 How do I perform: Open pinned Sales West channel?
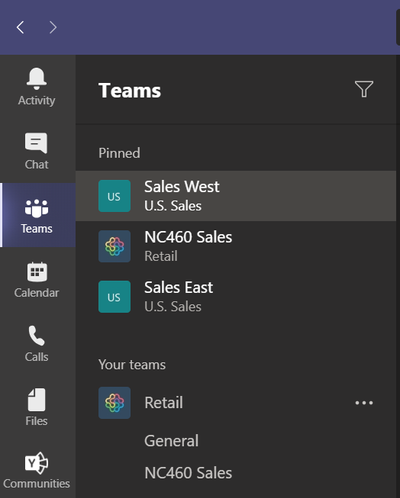(236, 196)
